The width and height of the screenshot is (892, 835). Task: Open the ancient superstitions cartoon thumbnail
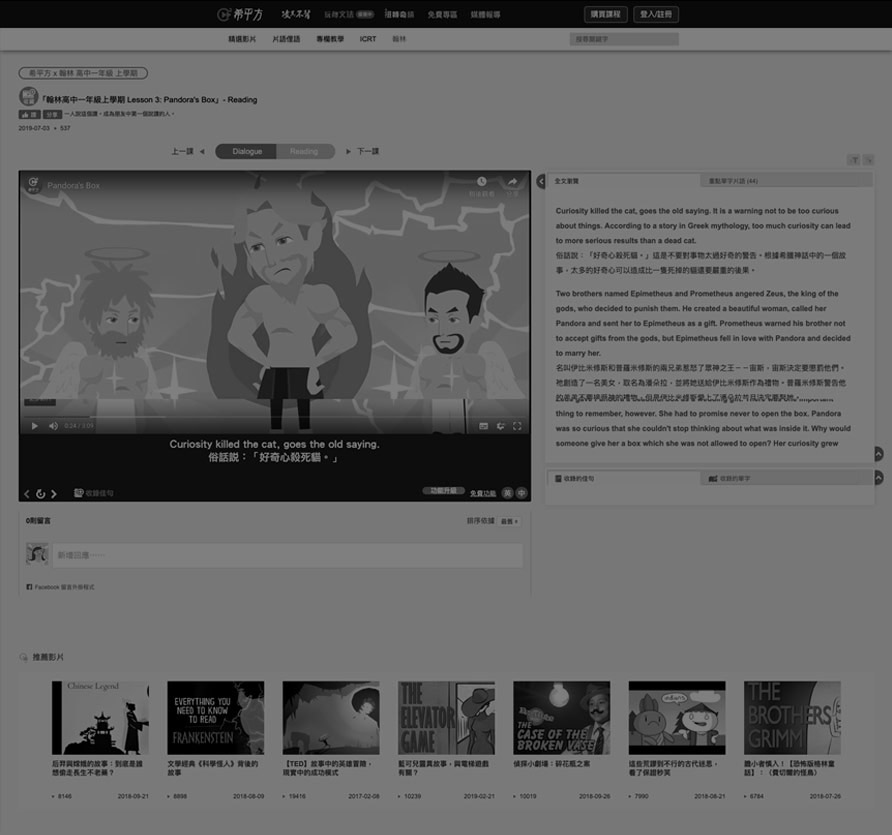pos(677,718)
